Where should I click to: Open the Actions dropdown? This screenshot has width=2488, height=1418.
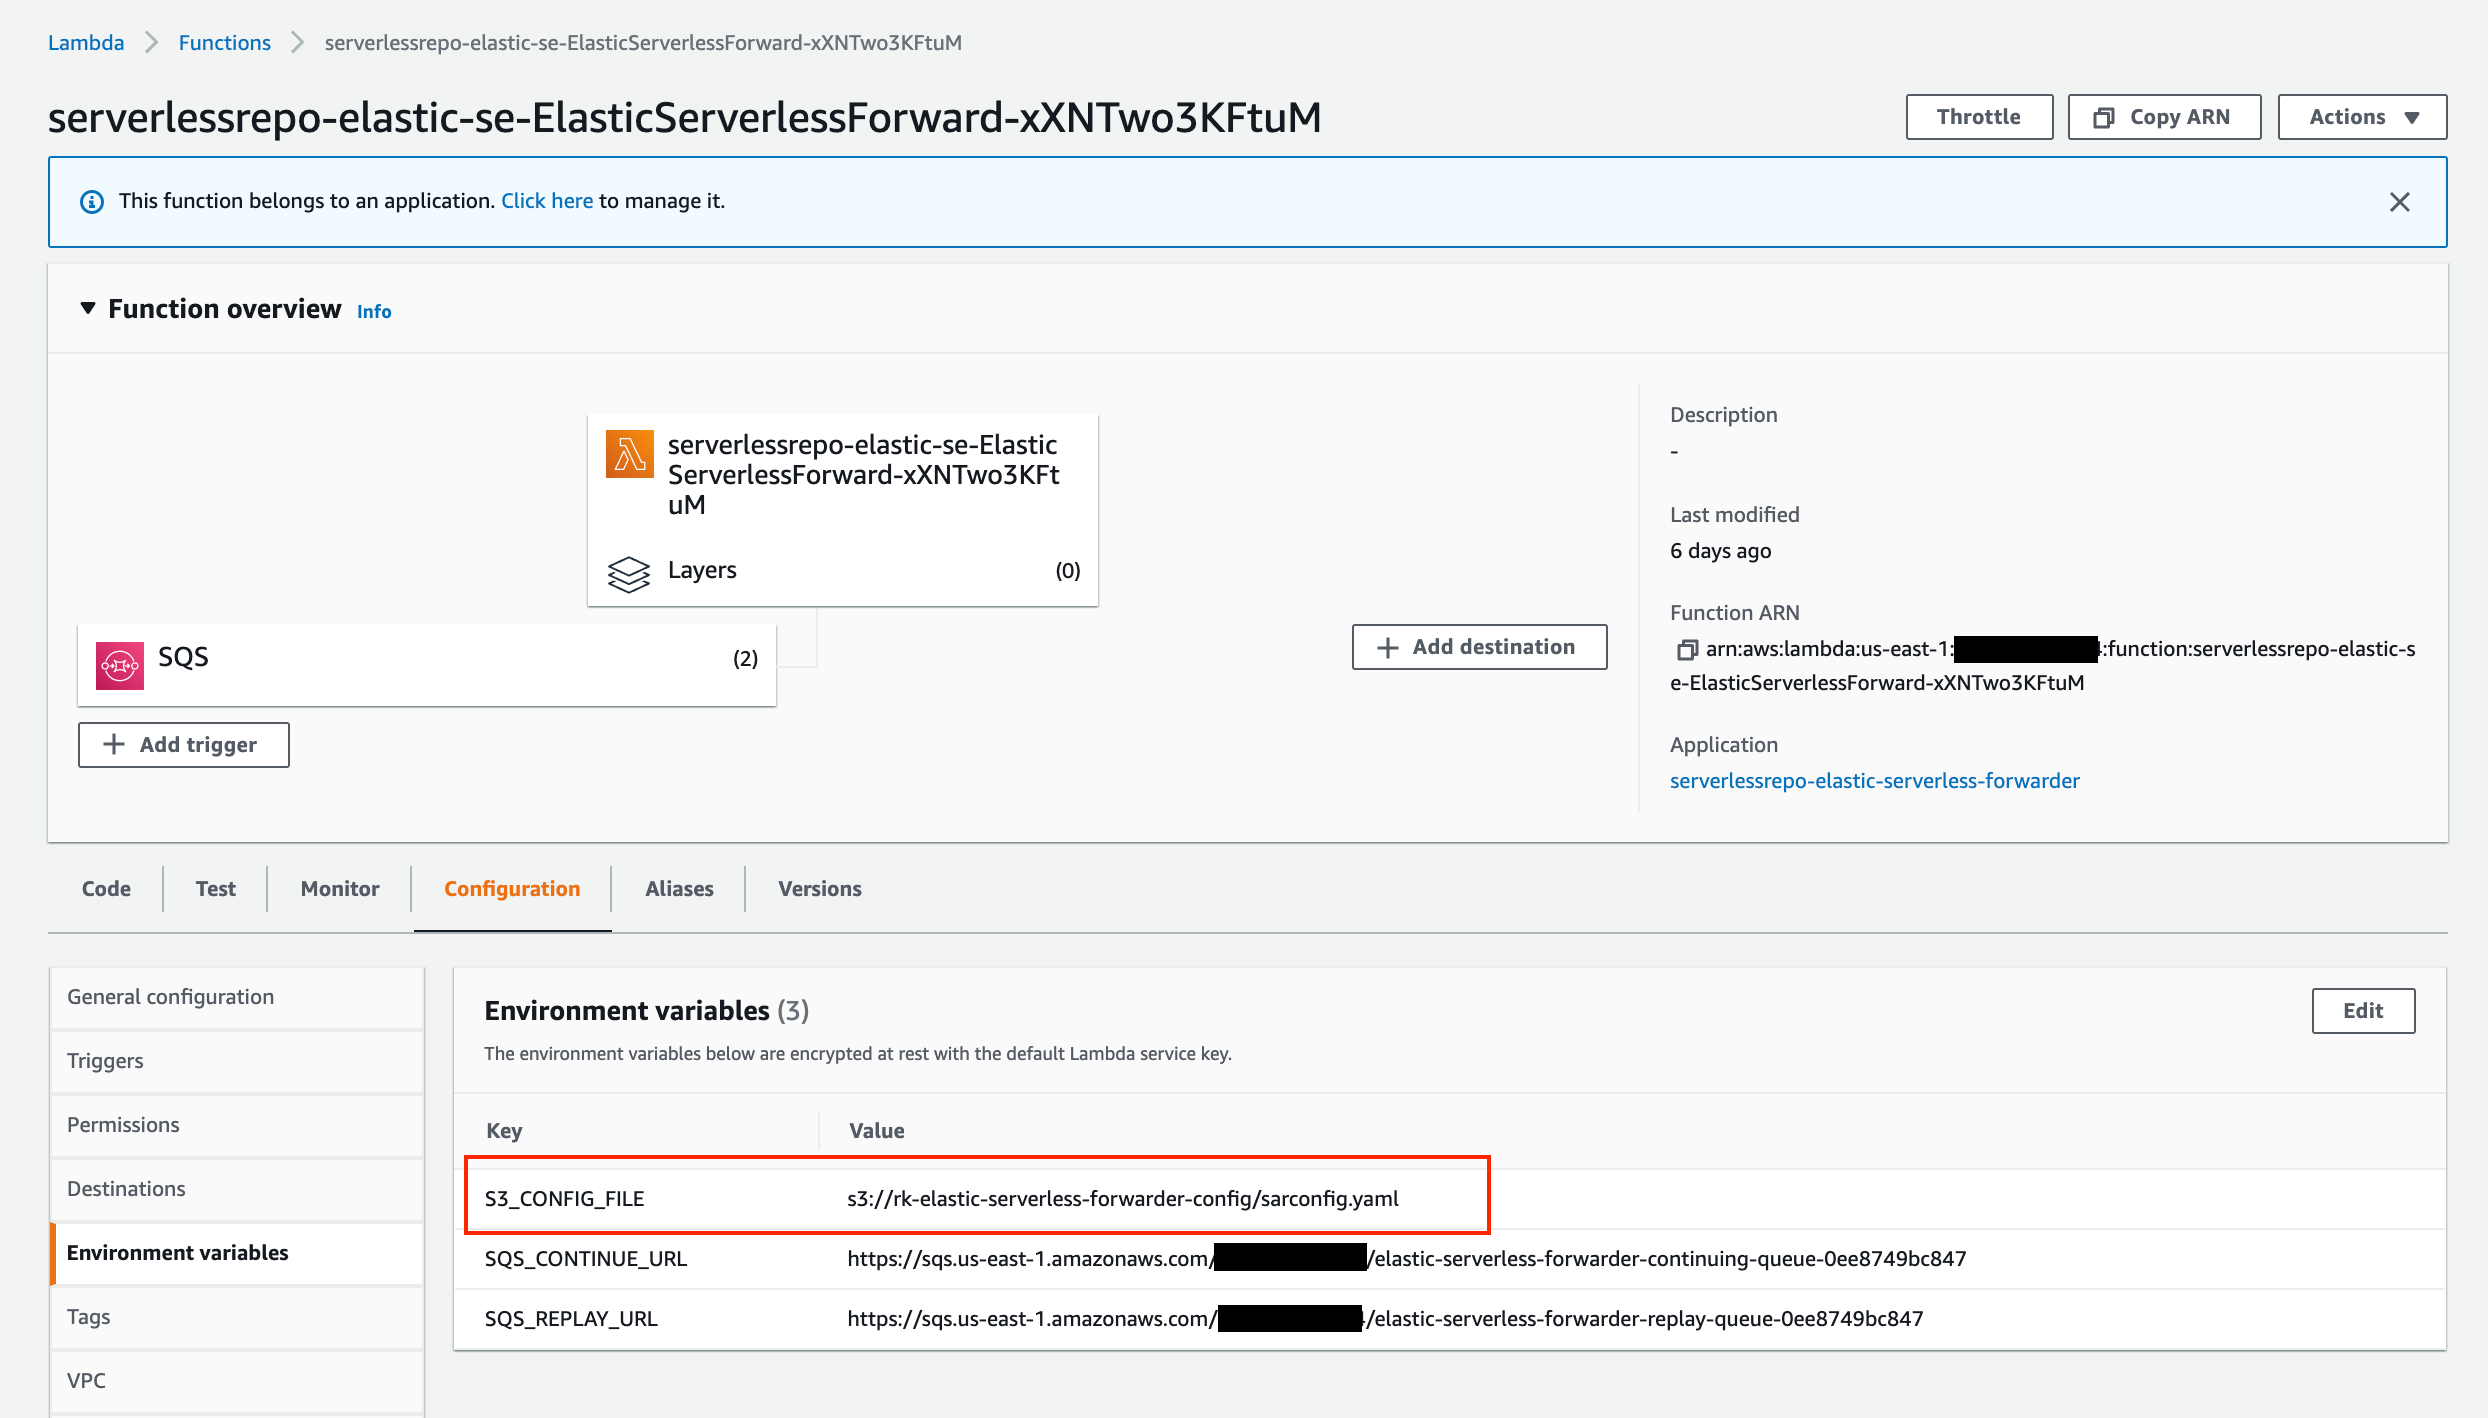[x=2362, y=117]
